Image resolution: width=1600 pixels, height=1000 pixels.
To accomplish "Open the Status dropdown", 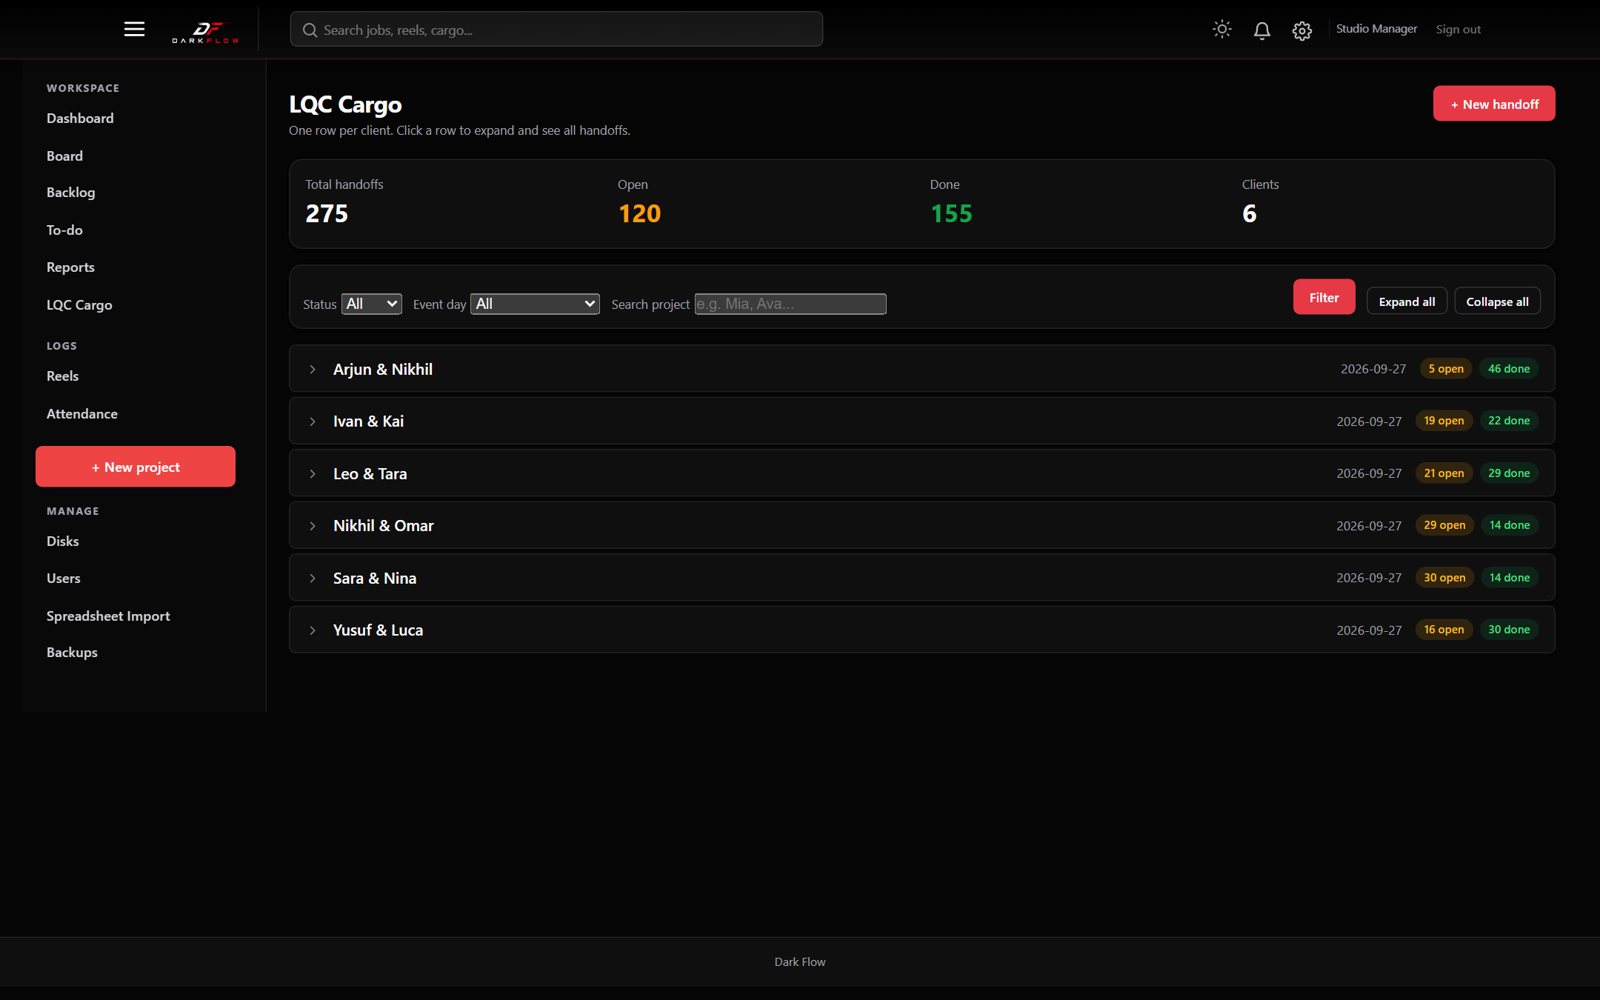I will [x=371, y=304].
